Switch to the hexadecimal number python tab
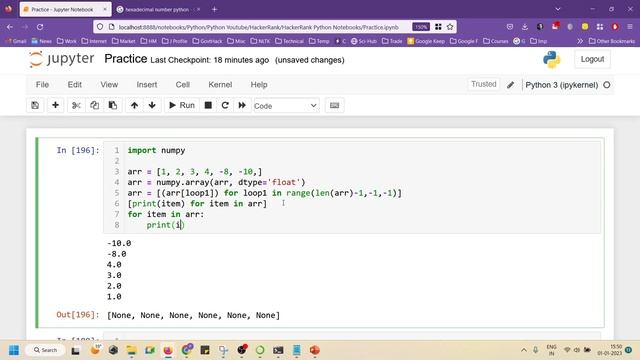 click(x=157, y=9)
